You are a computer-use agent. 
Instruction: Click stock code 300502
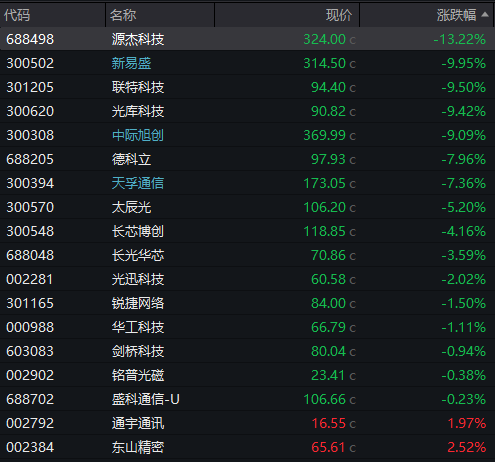[x=30, y=63]
